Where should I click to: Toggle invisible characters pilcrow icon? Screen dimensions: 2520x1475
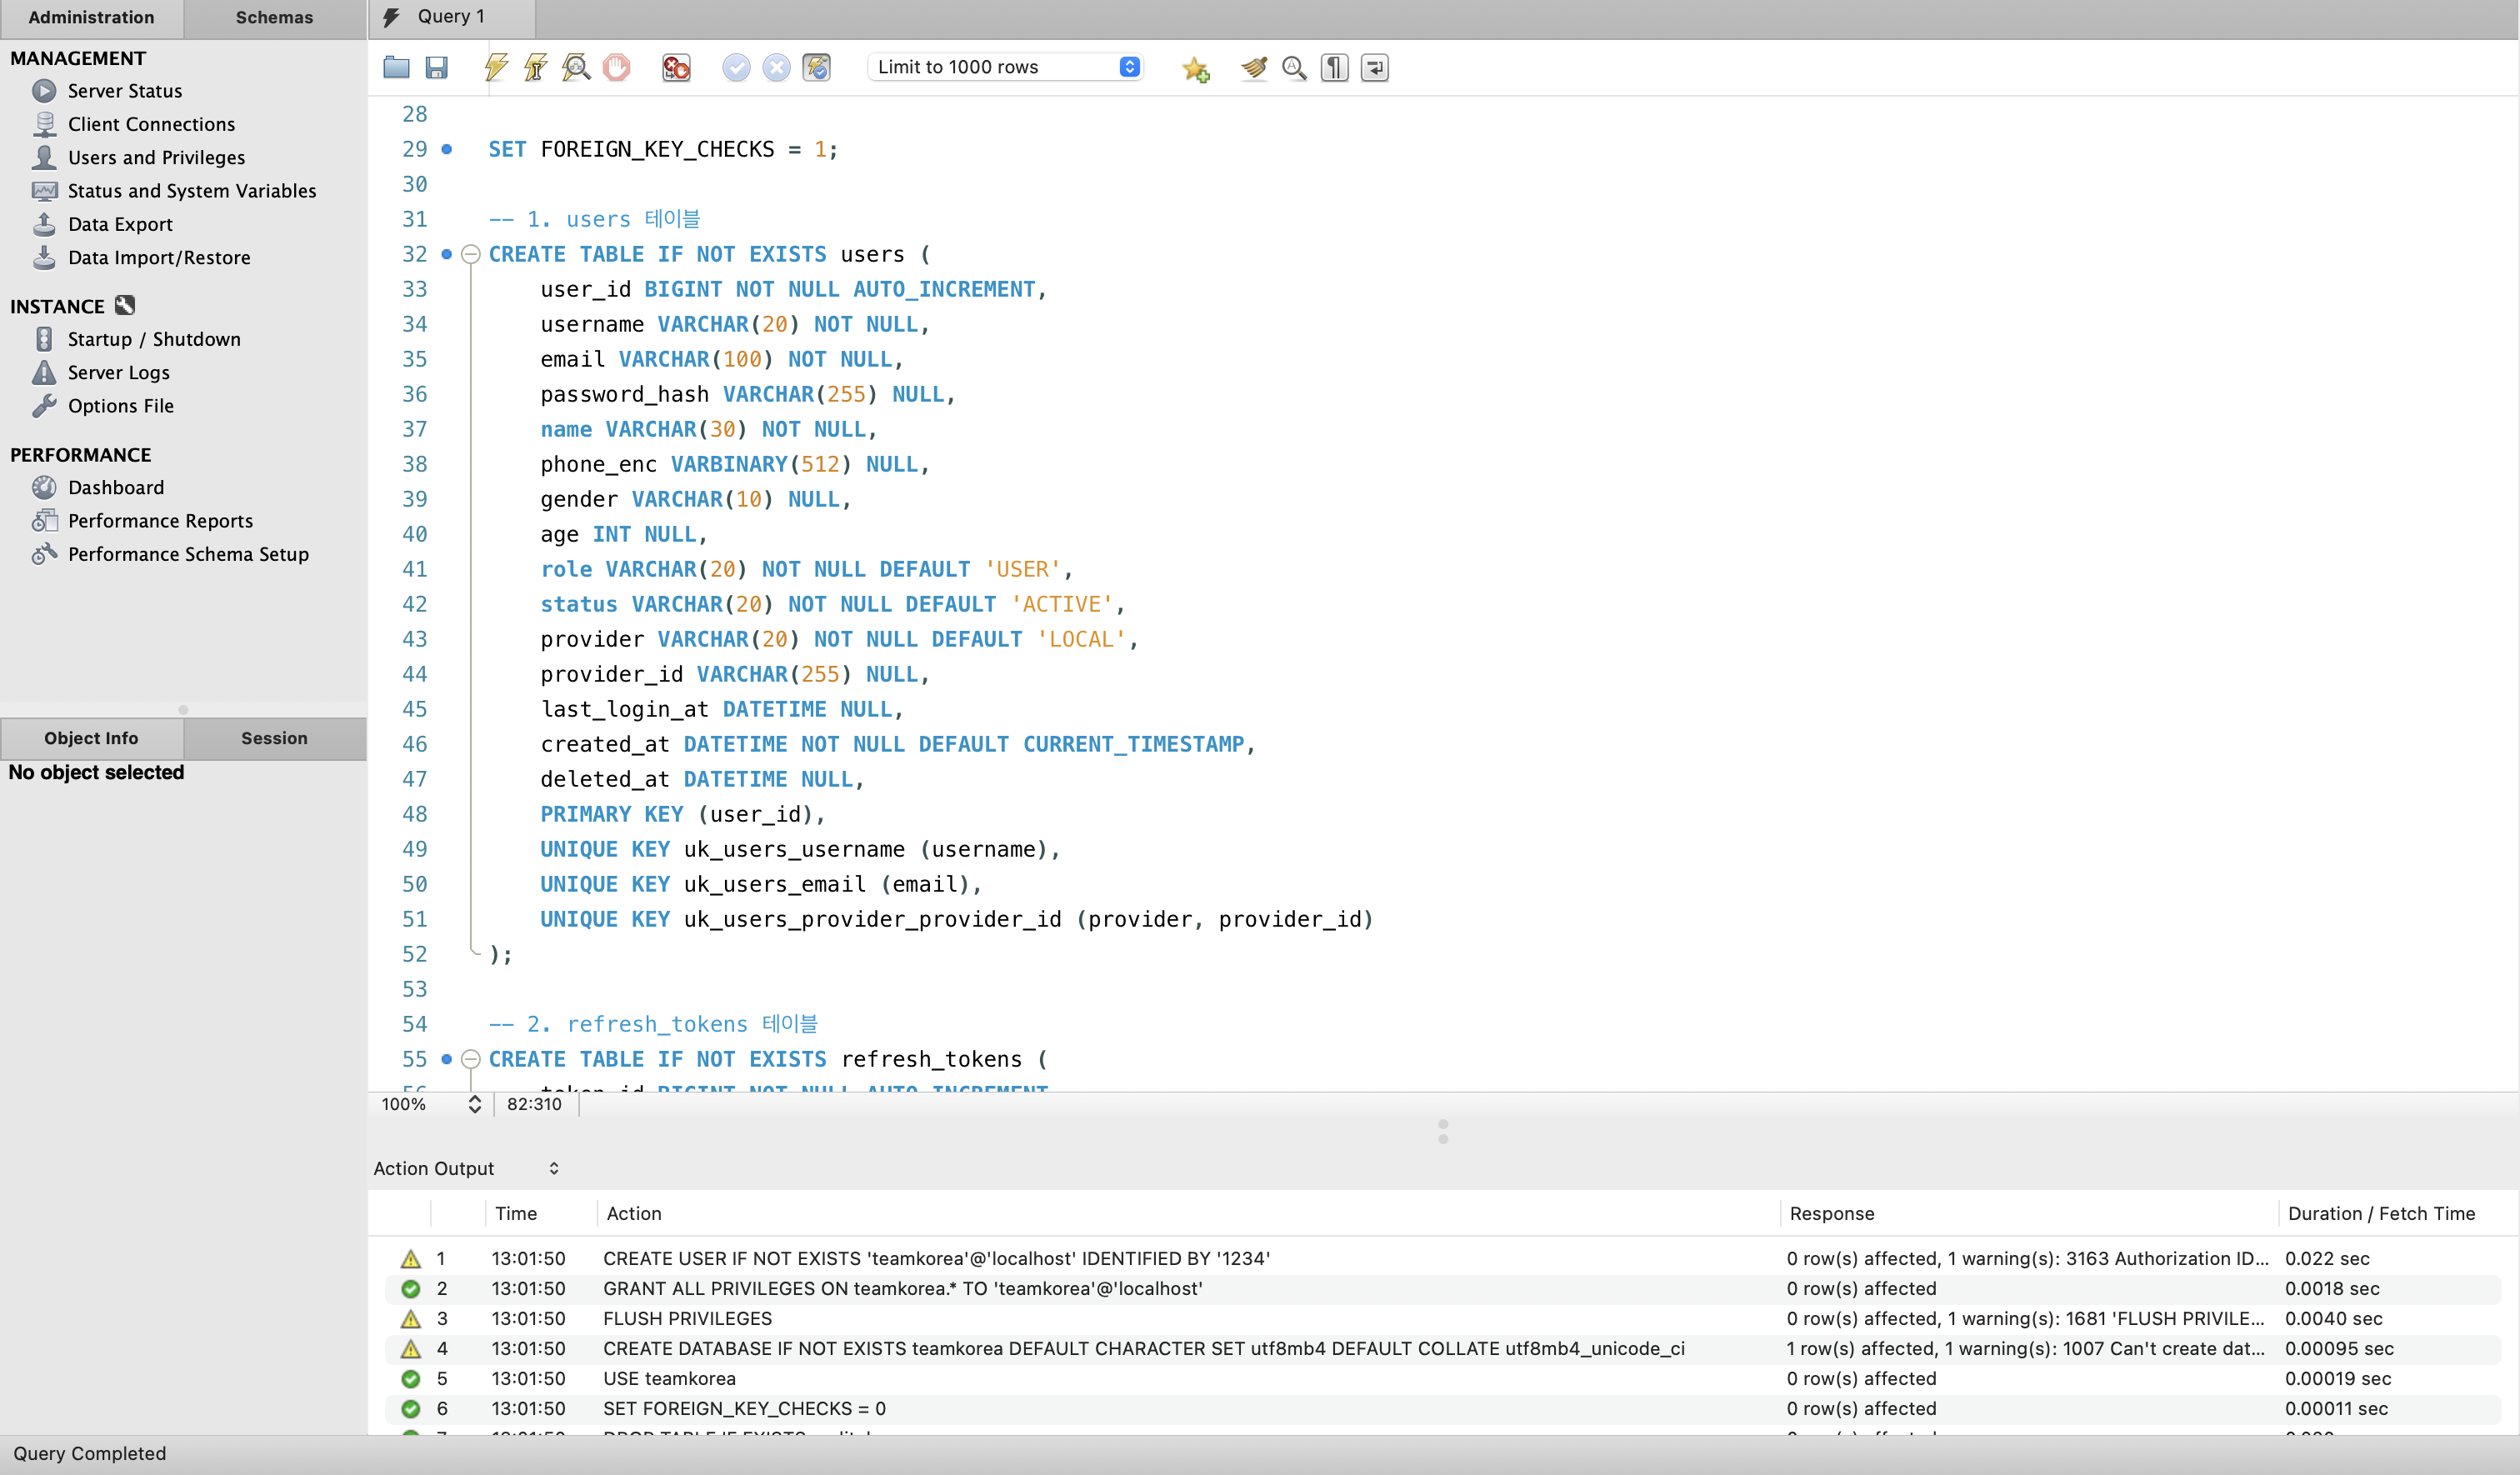pyautogui.click(x=1334, y=67)
